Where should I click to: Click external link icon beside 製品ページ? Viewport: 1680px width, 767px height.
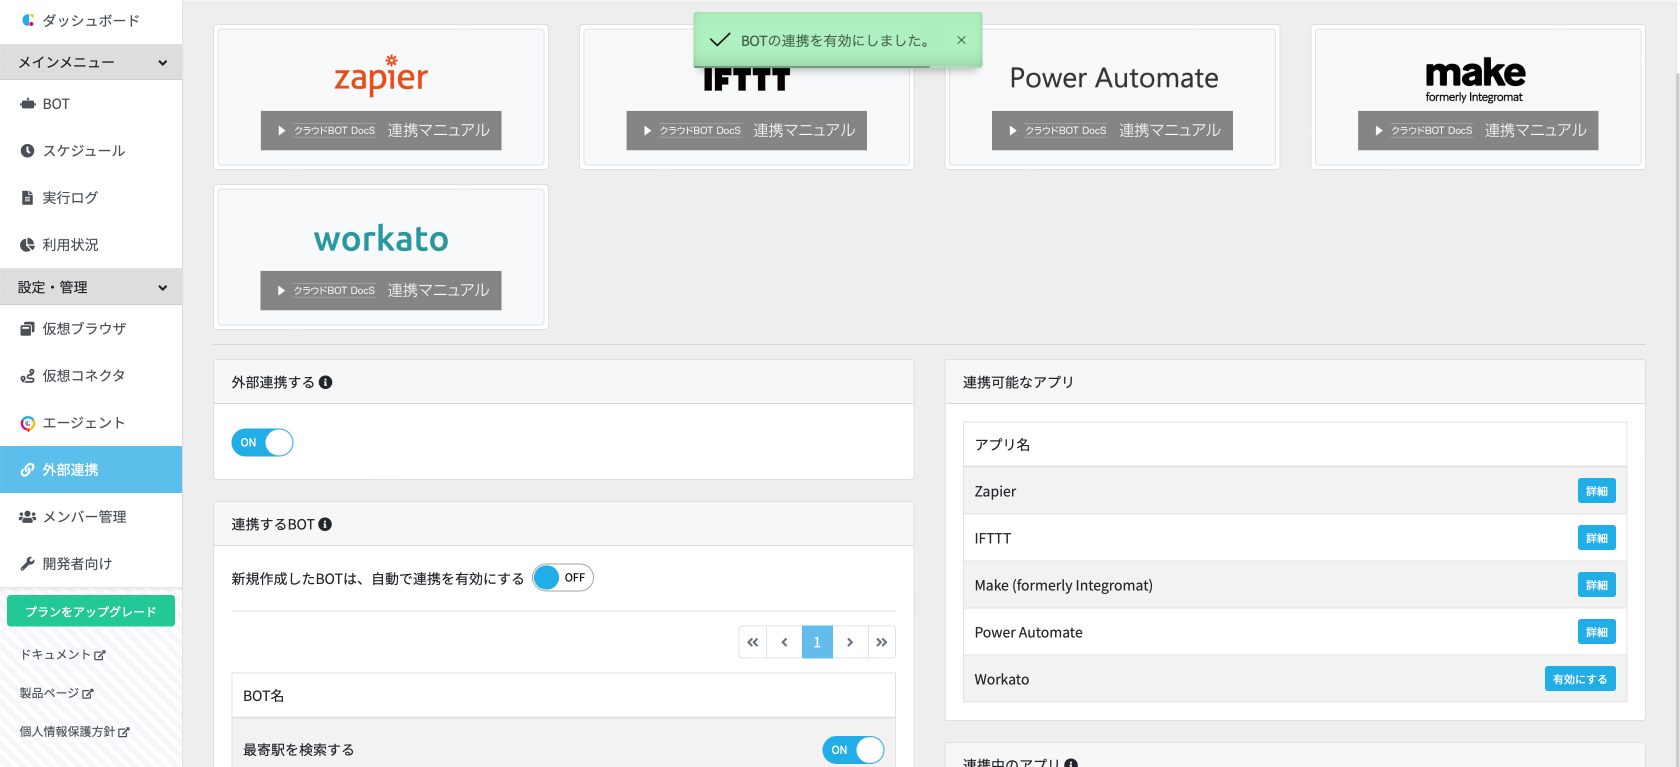88,693
